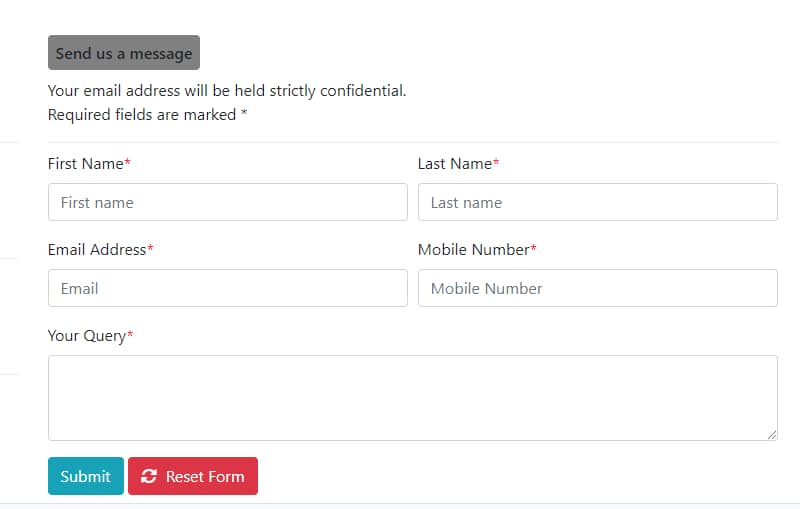800x509 pixels.
Task: Click the Last Name field label
Action: coord(455,164)
